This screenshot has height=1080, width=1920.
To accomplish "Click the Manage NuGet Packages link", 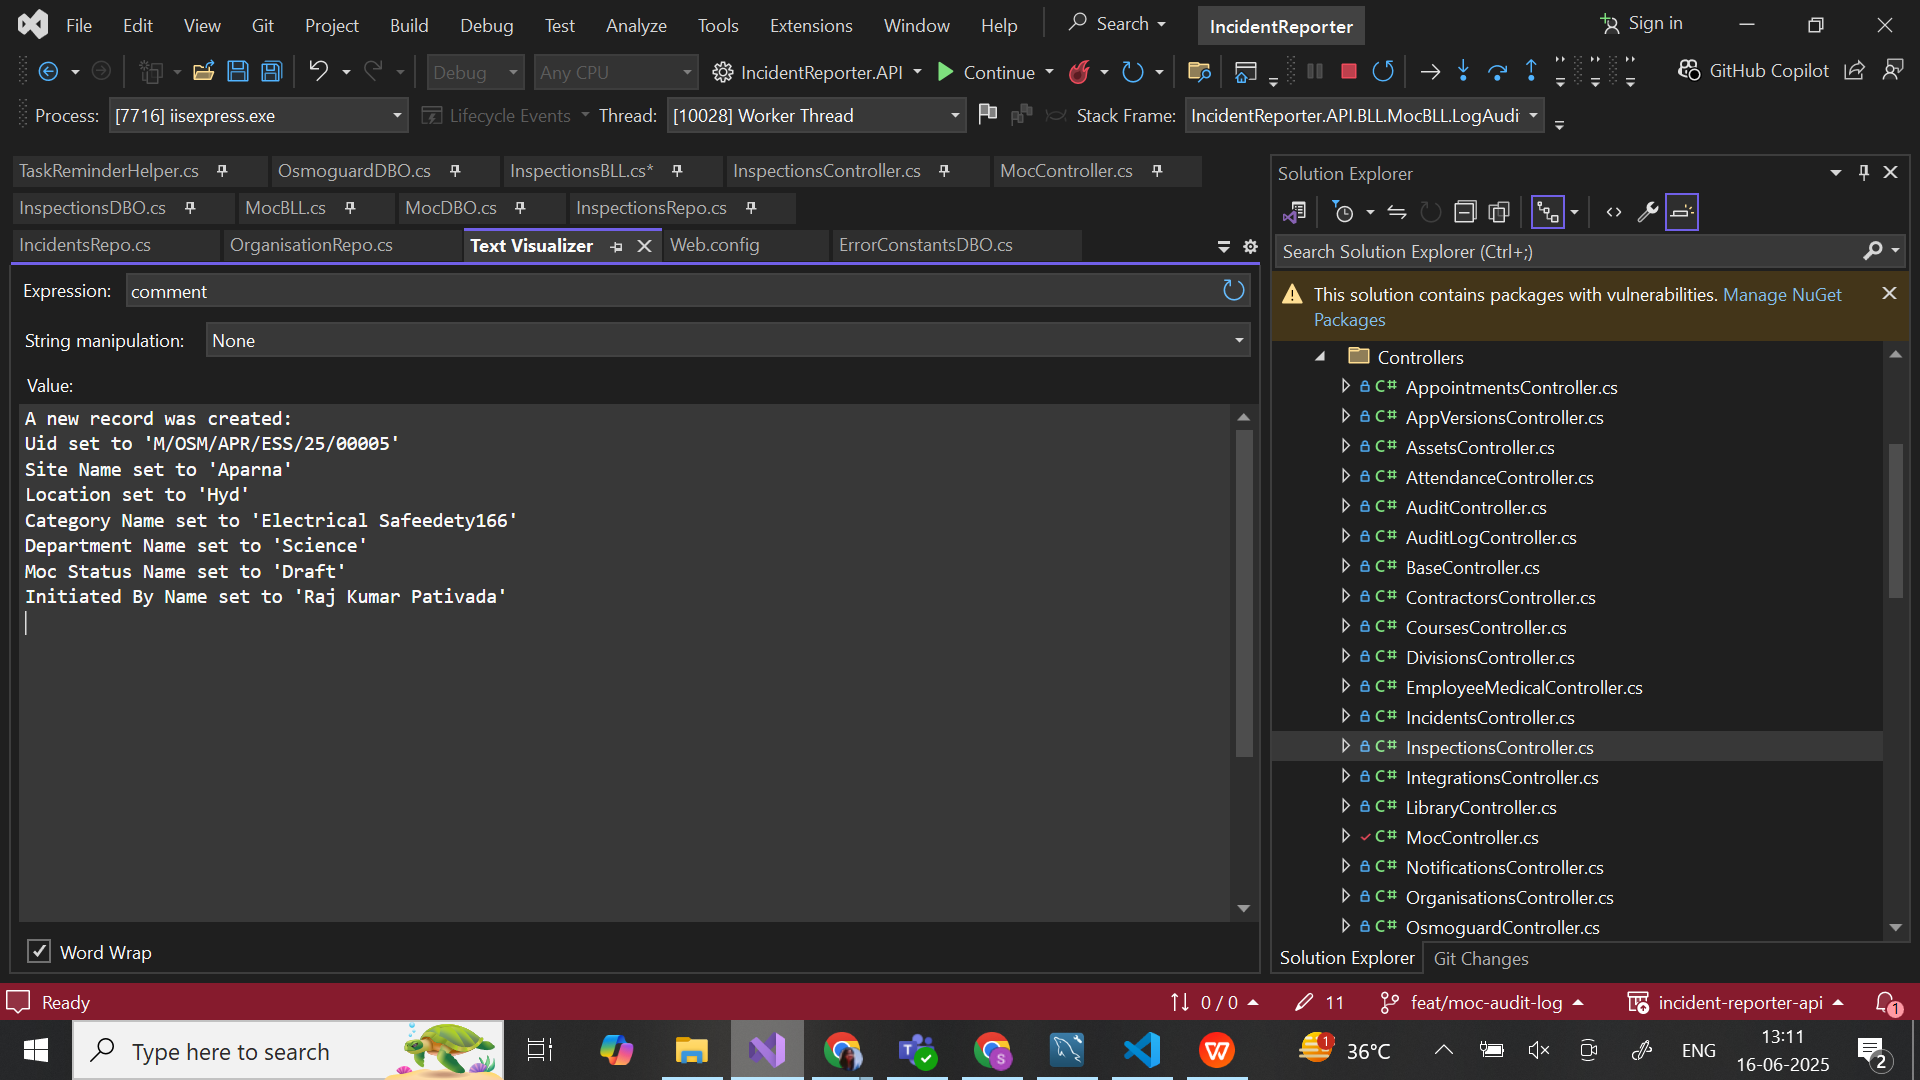I will (x=1781, y=295).
